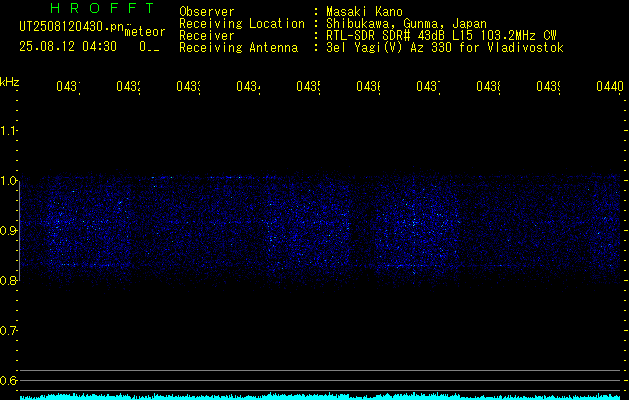Click the kHz axis unit label
The image size is (629, 400).
(x=9, y=82)
